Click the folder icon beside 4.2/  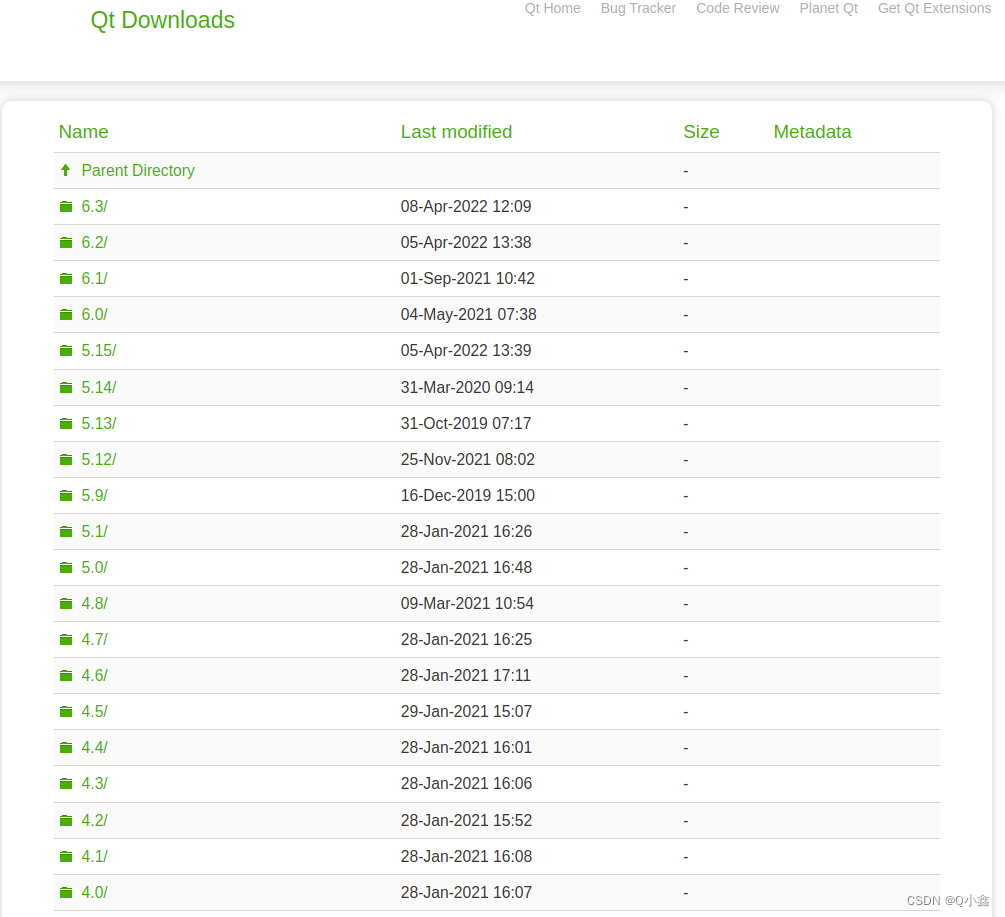66,820
